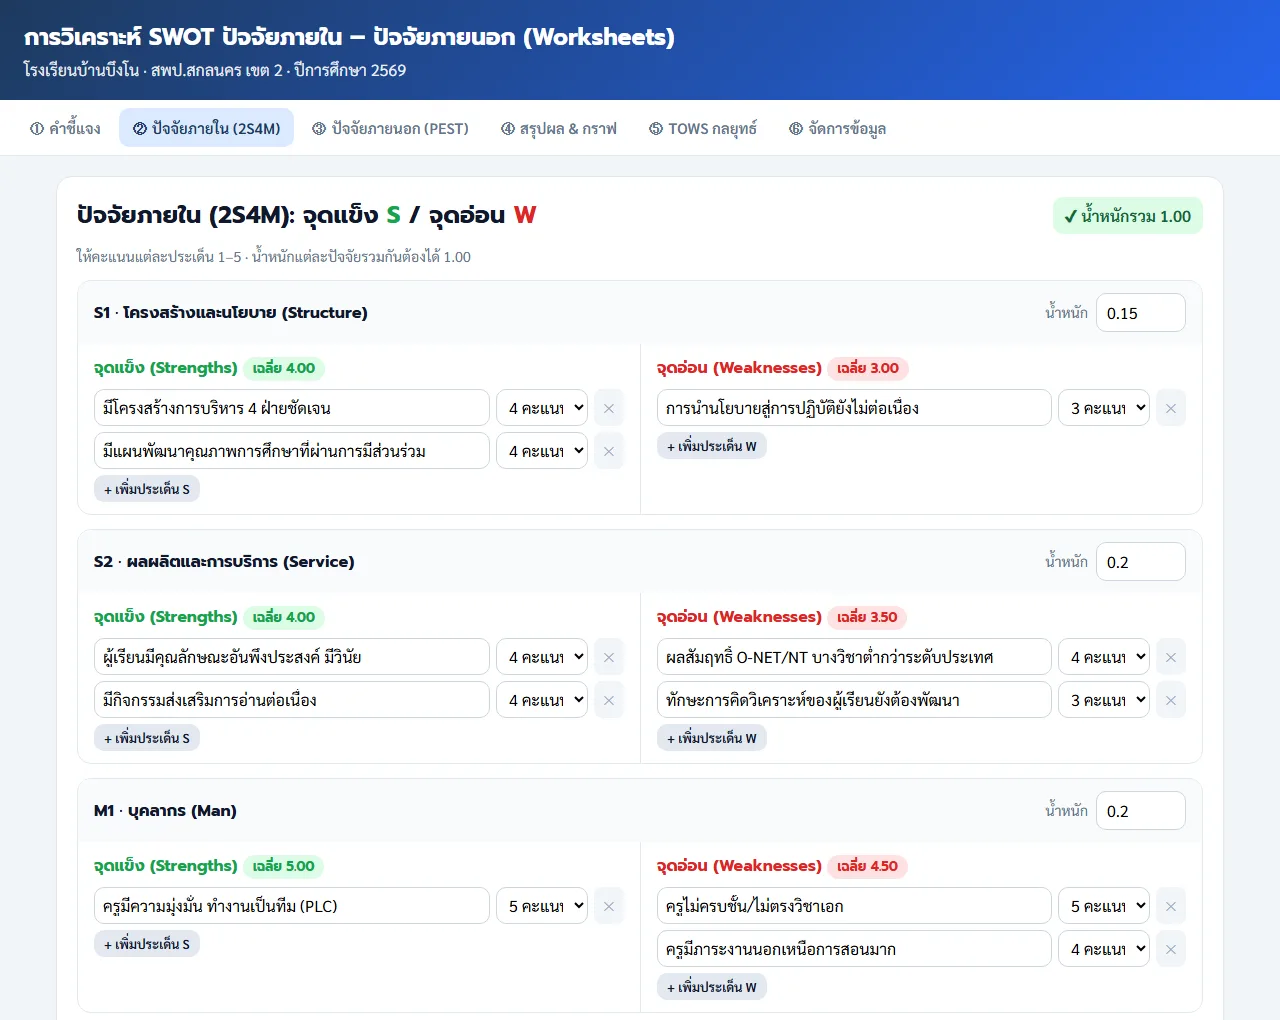Edit the weakness text "ครูไม่ครบชั้น/ไม่ตรงวิชาเอก"
This screenshot has width=1280, height=1020.
pos(854,906)
